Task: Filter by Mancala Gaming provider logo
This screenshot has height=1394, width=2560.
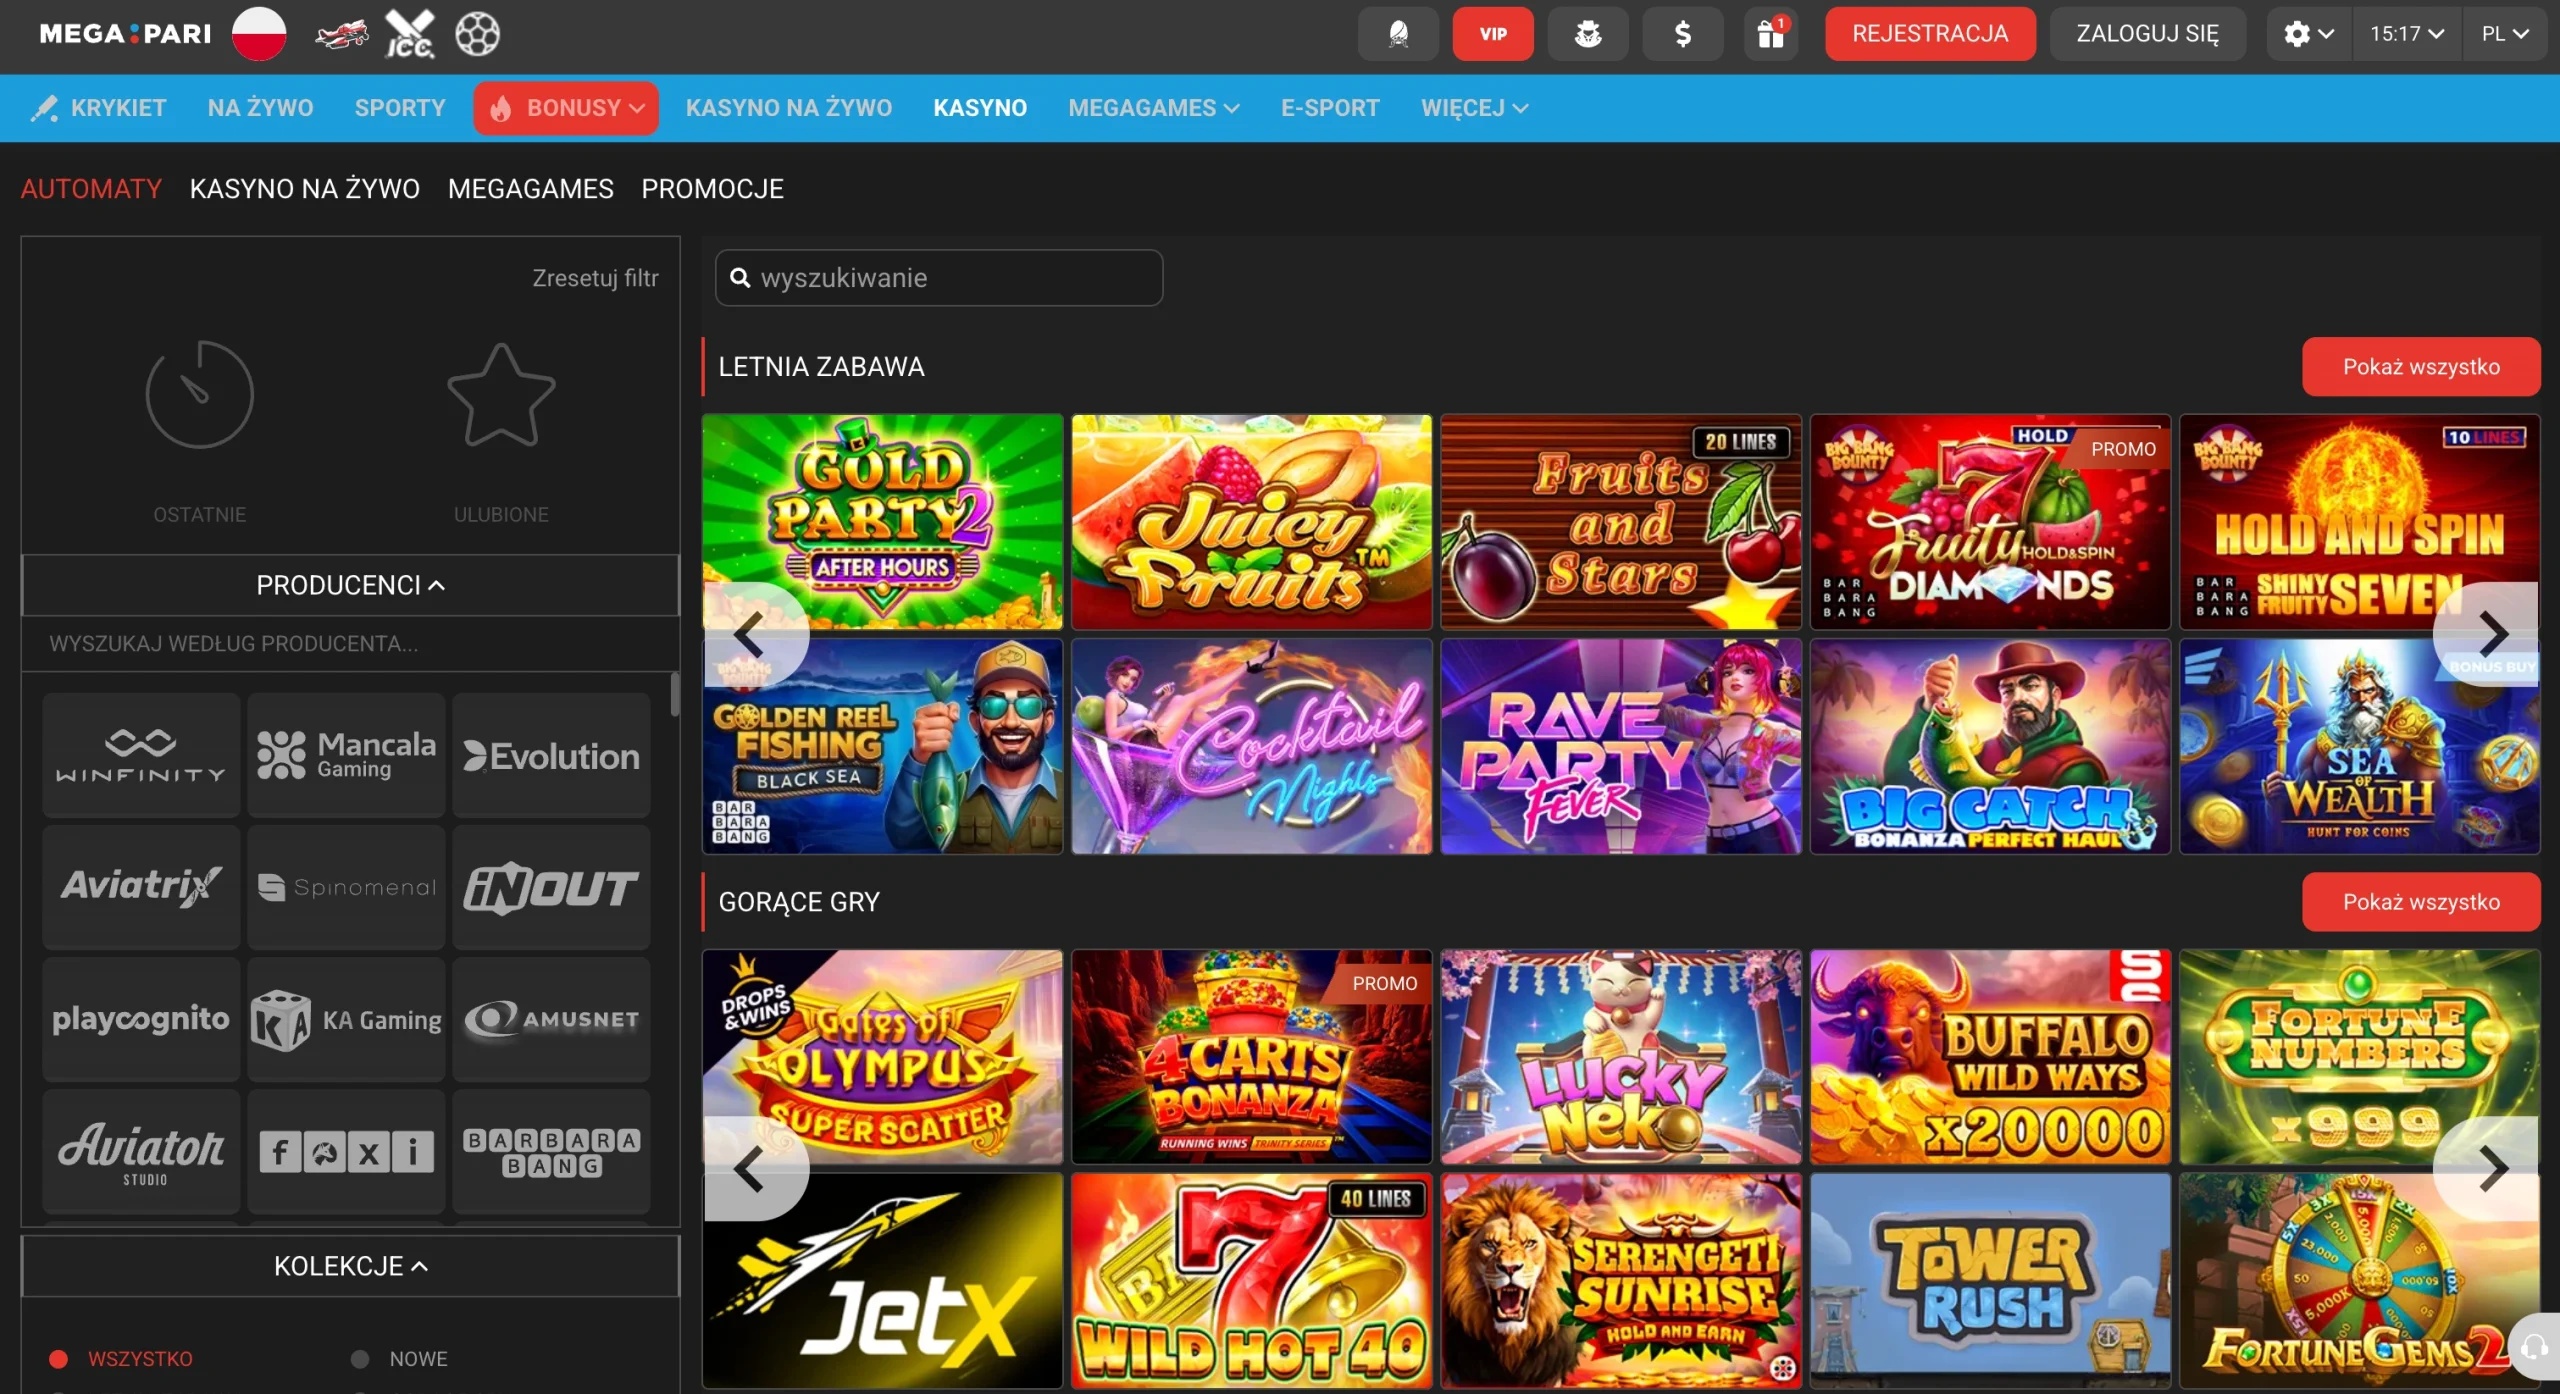Action: 346,755
